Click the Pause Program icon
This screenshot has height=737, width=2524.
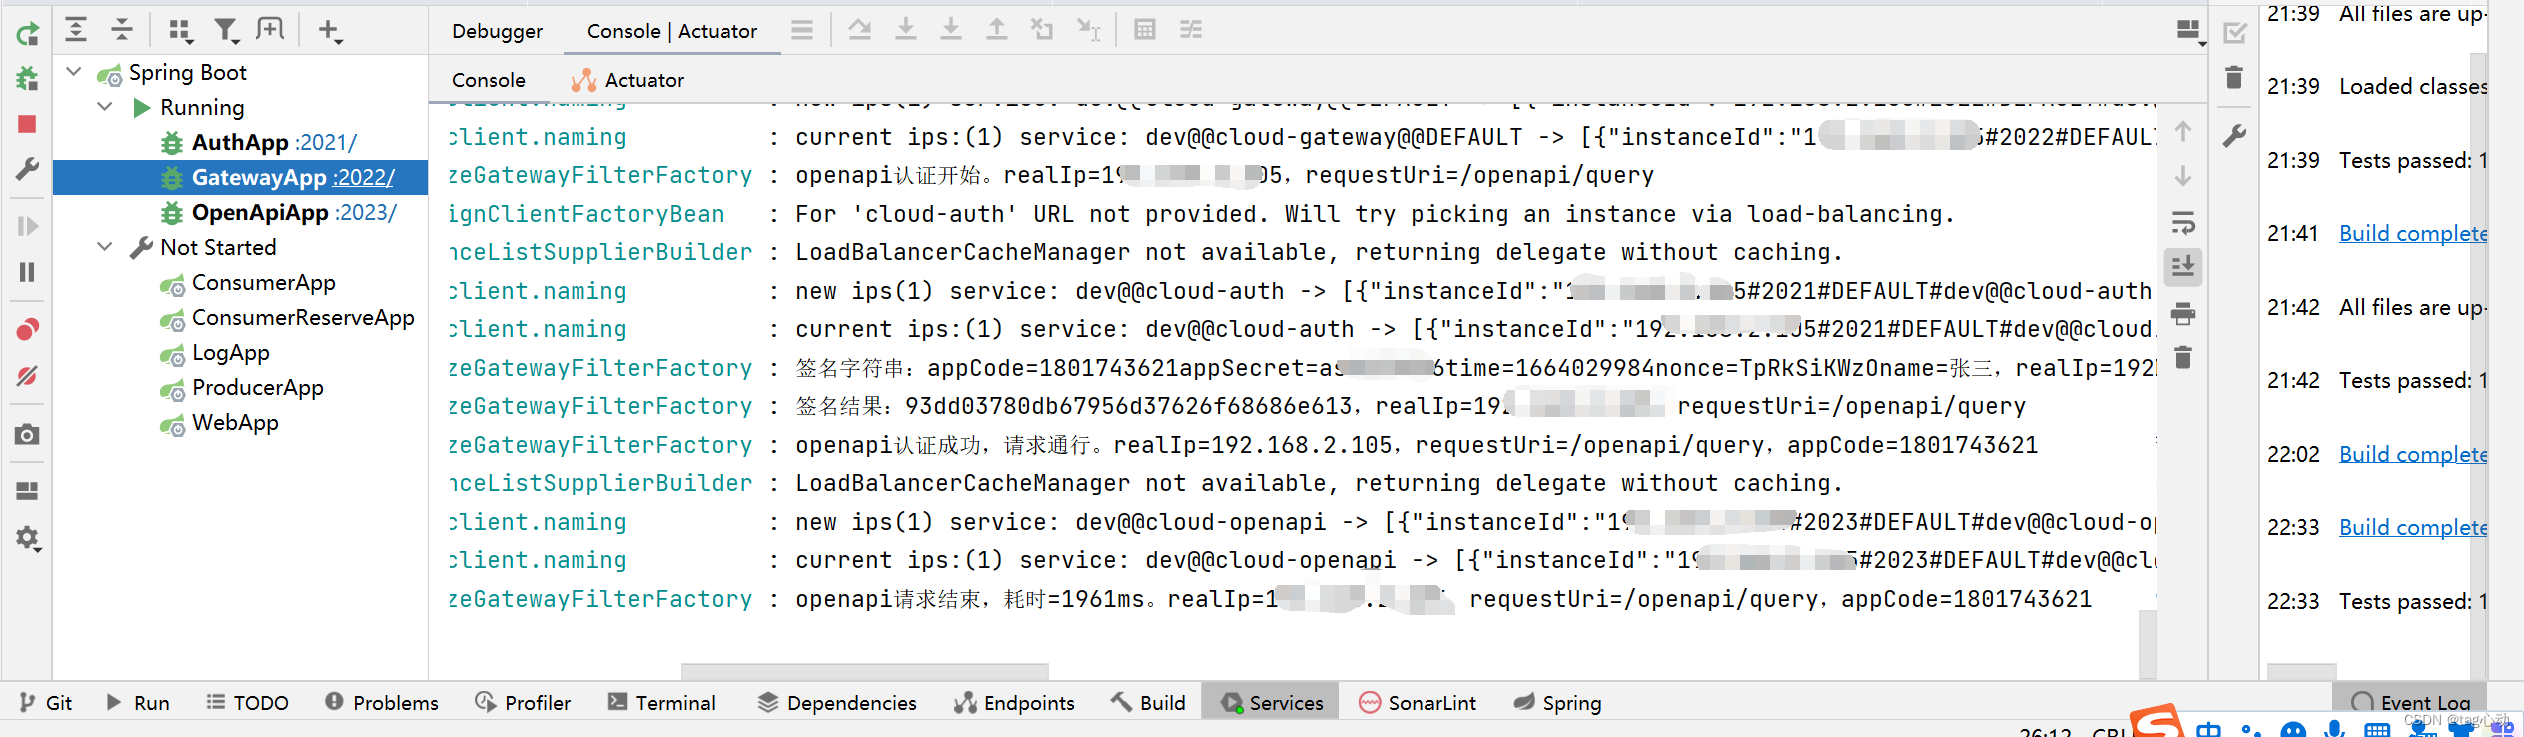tap(27, 272)
